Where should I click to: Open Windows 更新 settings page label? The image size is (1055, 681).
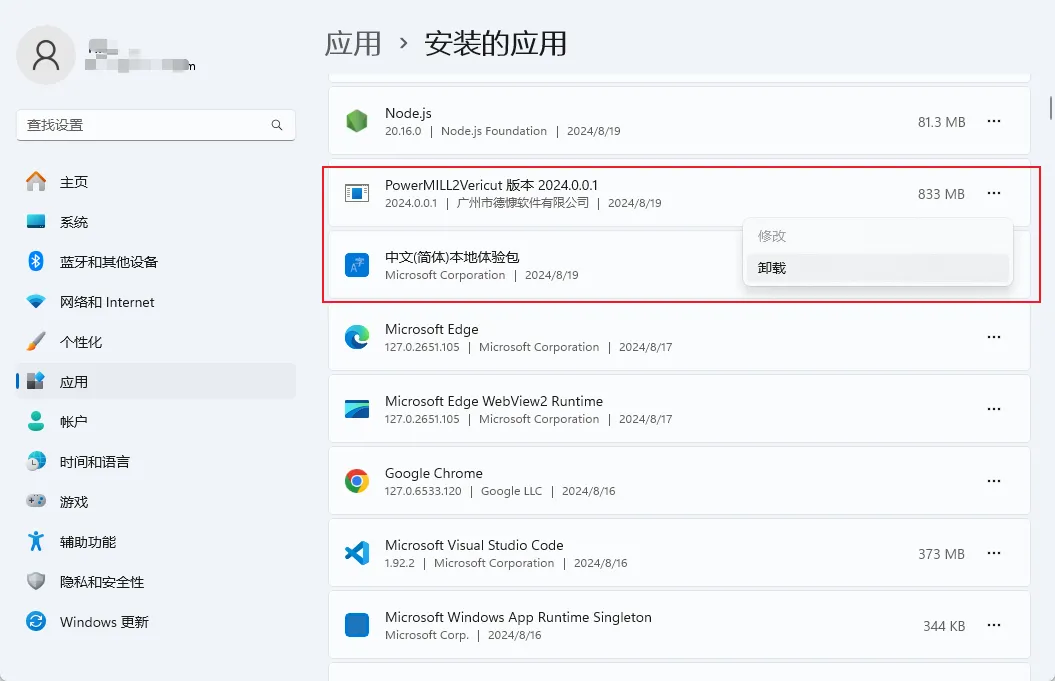tap(104, 622)
